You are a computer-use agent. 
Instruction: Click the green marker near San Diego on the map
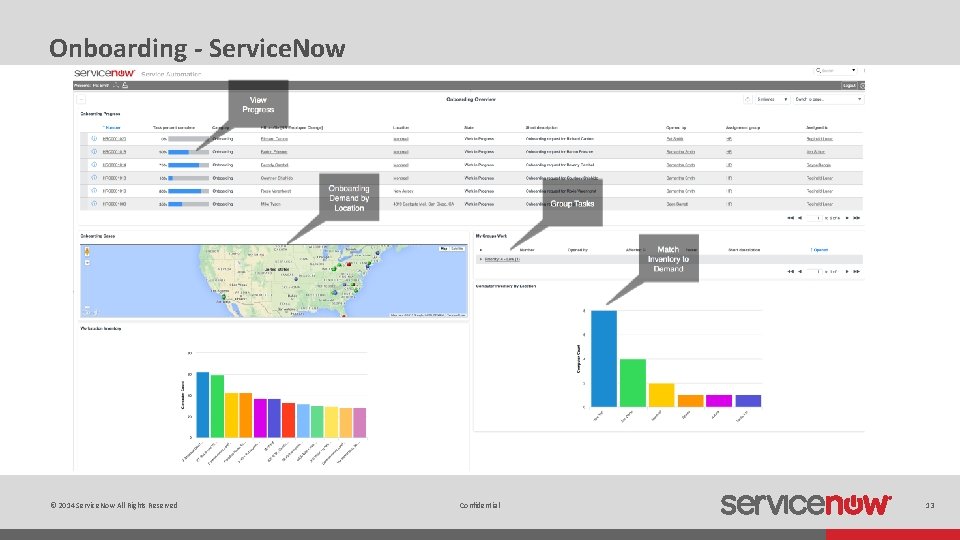pos(223,296)
